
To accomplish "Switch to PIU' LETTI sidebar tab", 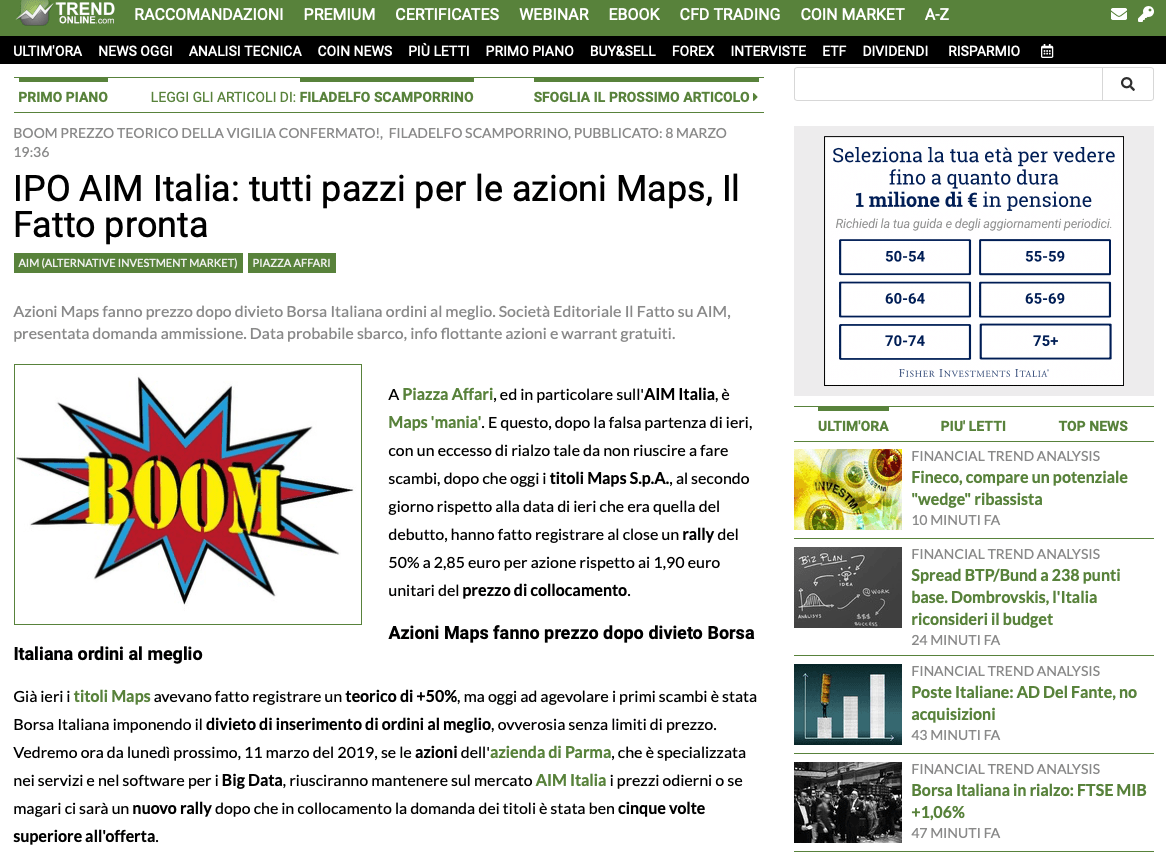I will (973, 426).
